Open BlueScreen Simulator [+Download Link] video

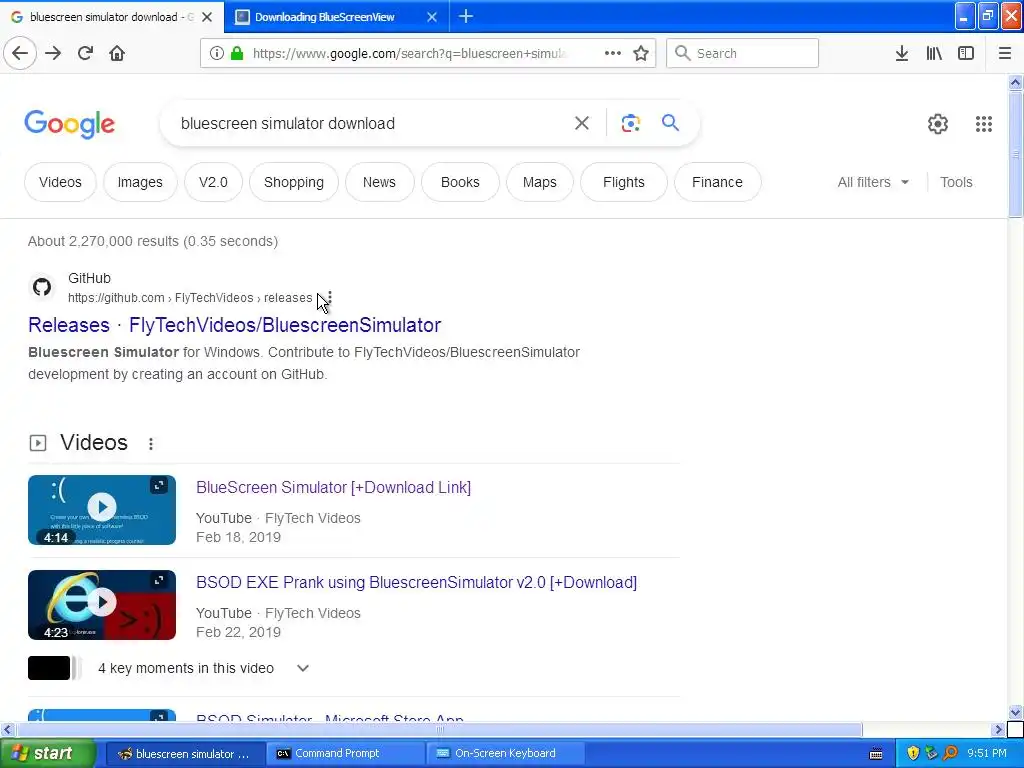[333, 487]
